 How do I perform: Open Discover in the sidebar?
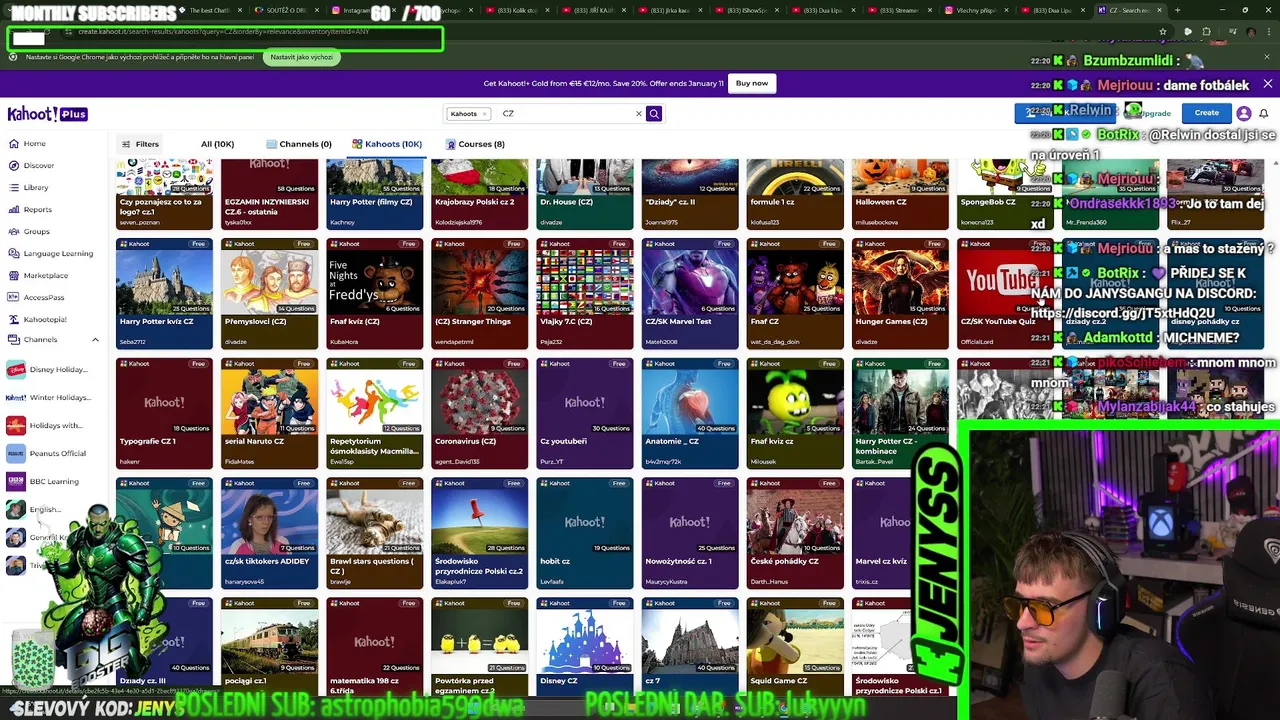[30, 165]
